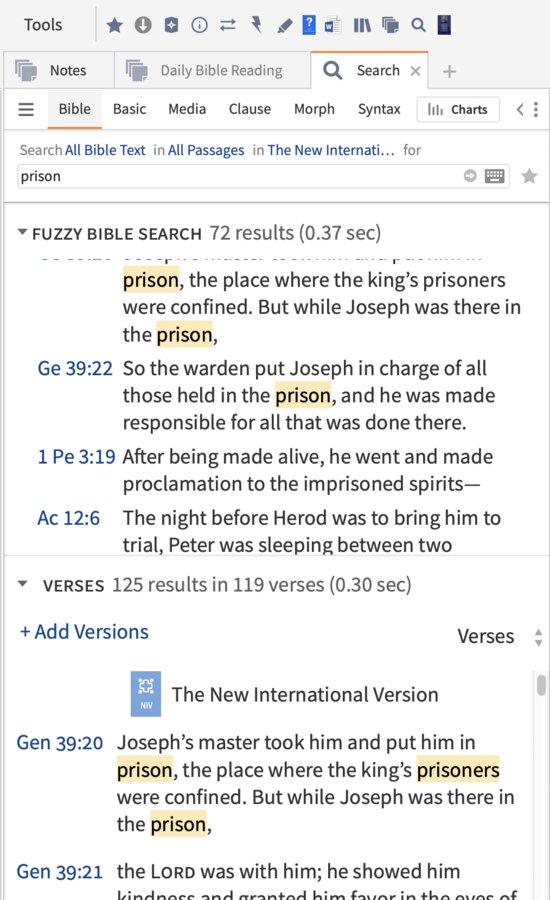Click the verses results scrollbar thumb

tap(541, 685)
